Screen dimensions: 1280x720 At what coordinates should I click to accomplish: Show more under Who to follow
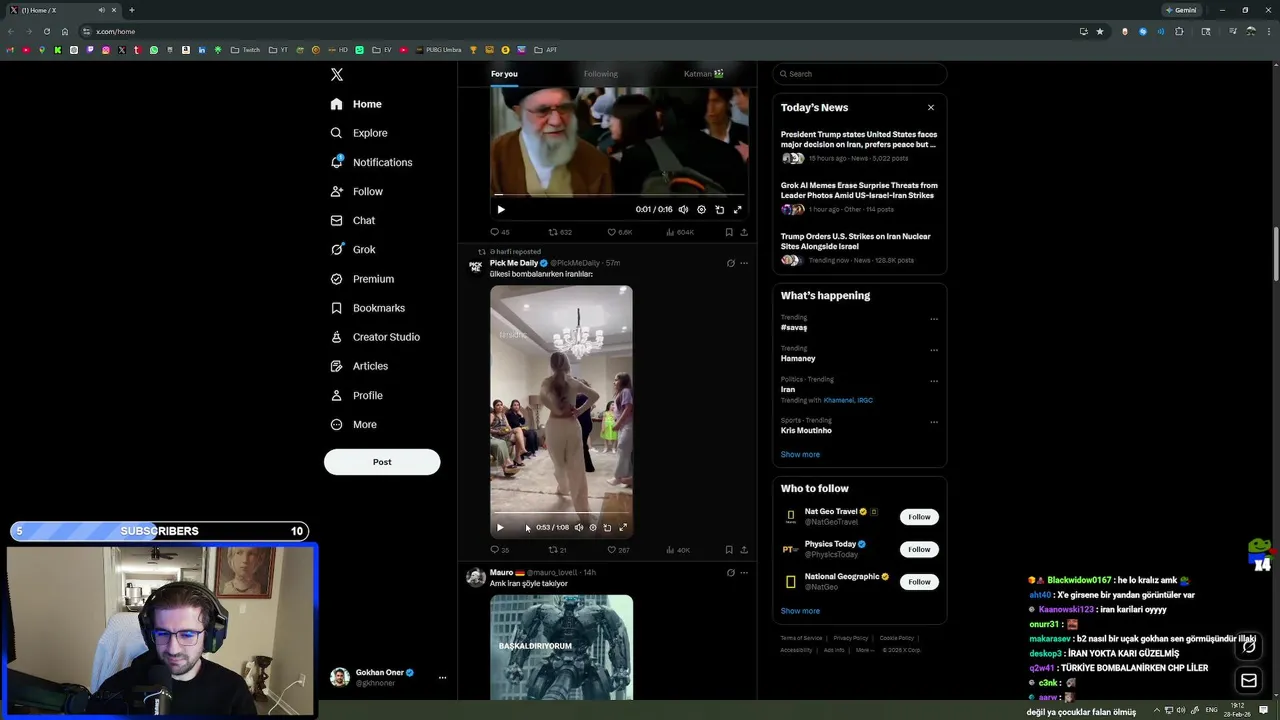800,611
